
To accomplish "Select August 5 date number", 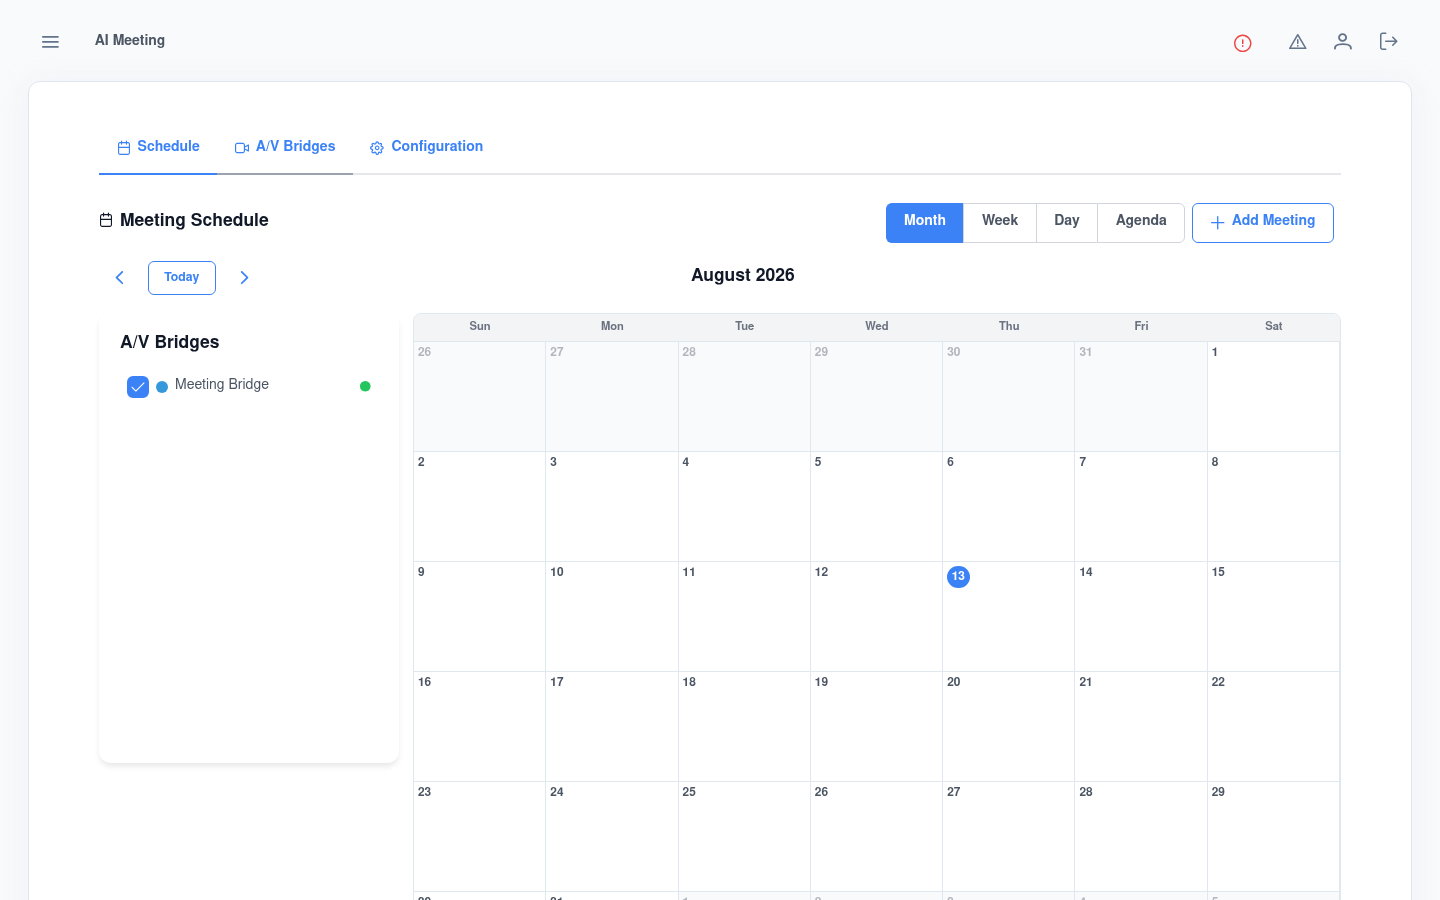I will (818, 462).
